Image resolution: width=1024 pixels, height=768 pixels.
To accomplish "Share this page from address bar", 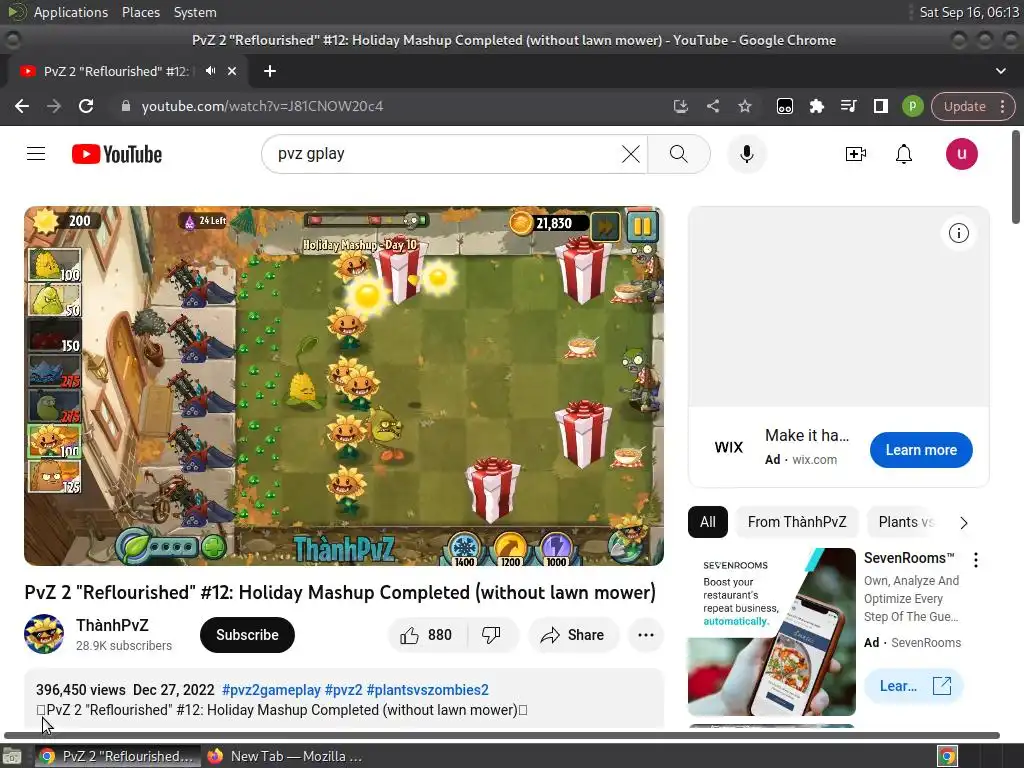I will coord(712,106).
